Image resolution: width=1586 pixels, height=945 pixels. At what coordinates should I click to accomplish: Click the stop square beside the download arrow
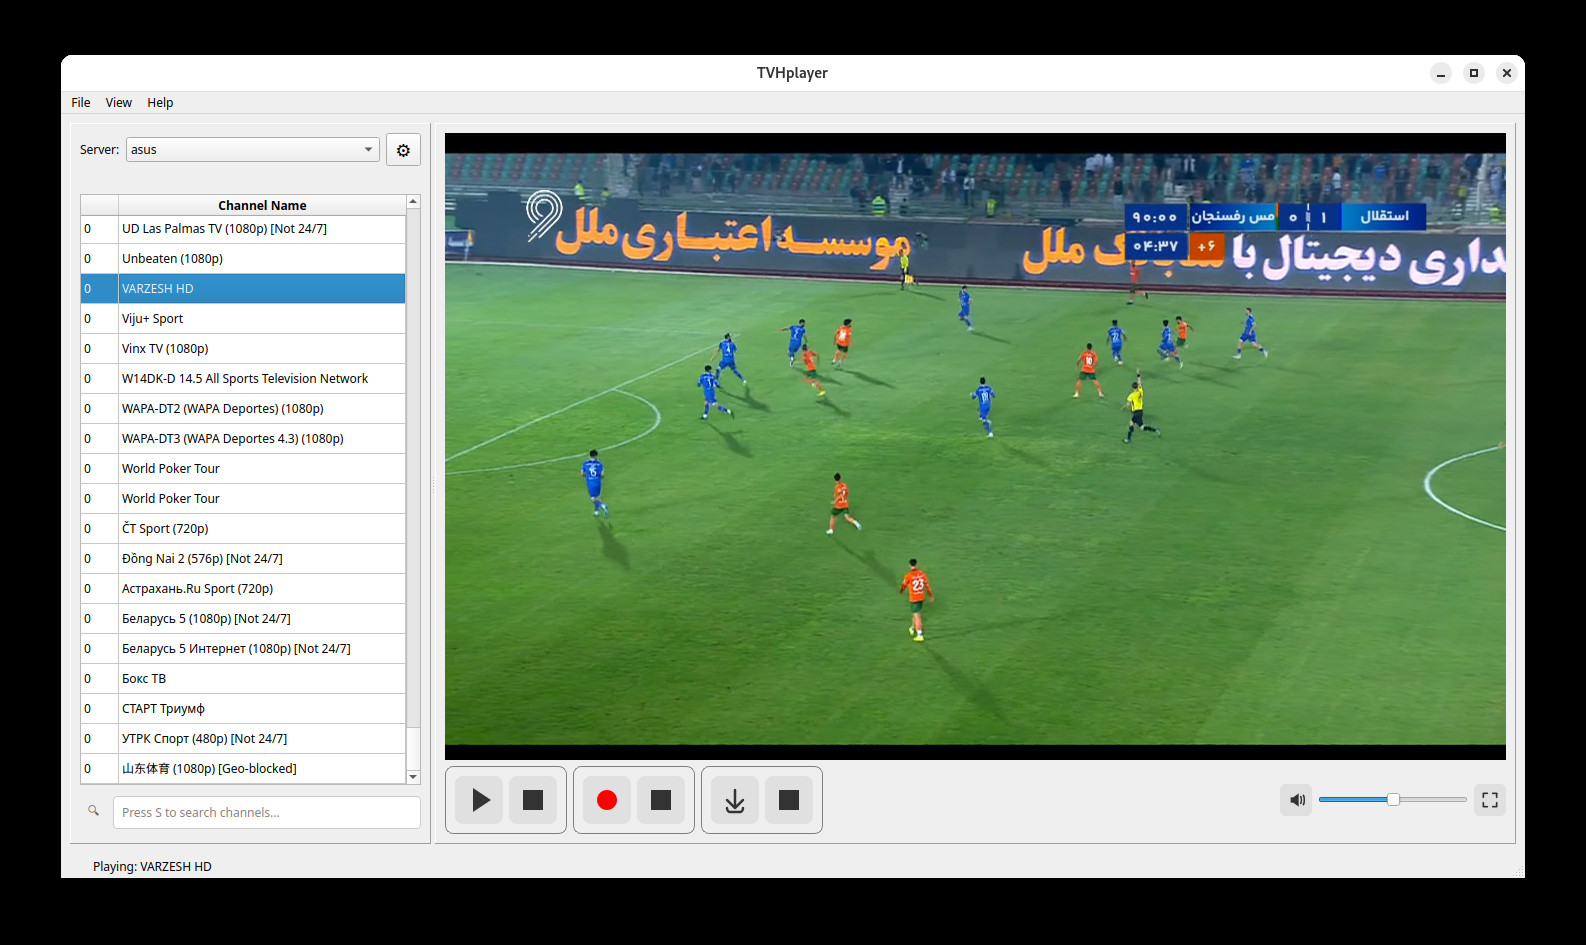pos(789,800)
